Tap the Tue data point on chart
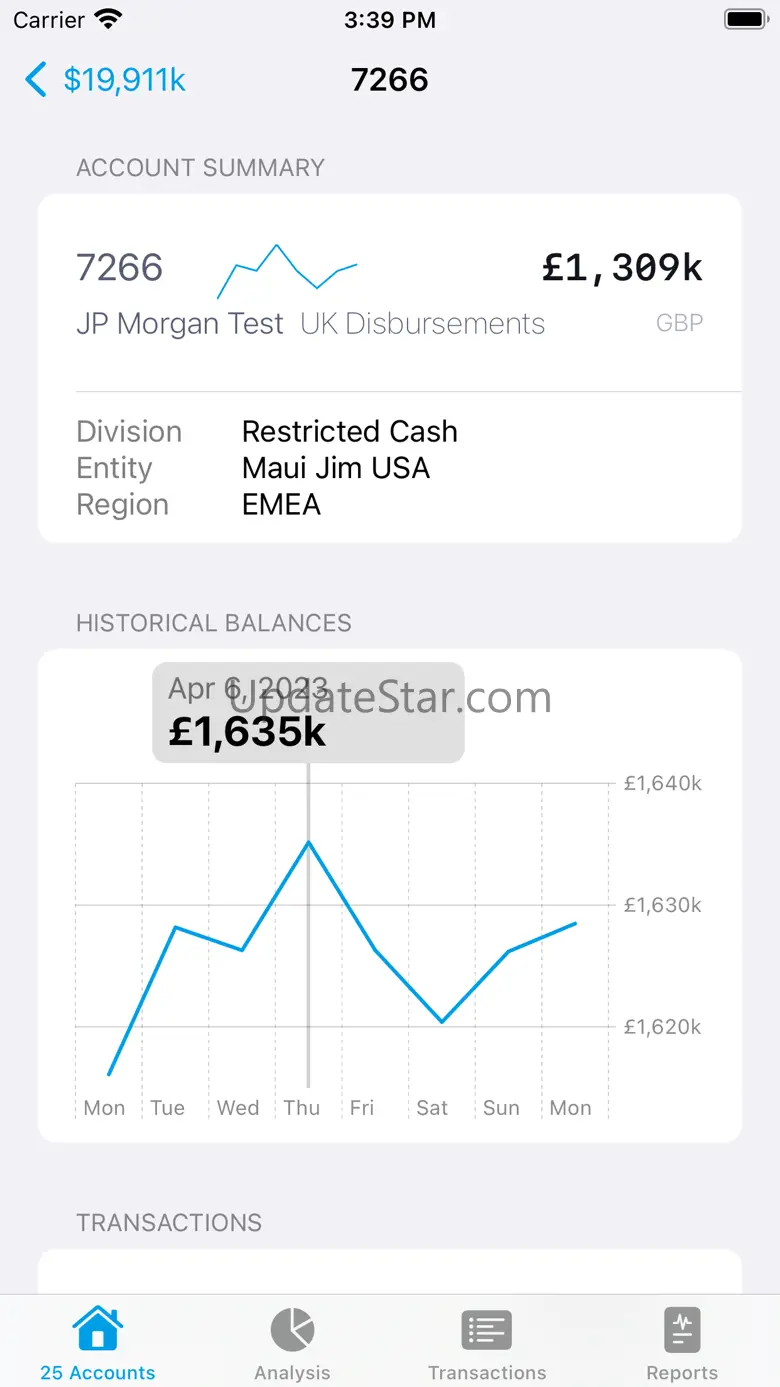 [175, 927]
